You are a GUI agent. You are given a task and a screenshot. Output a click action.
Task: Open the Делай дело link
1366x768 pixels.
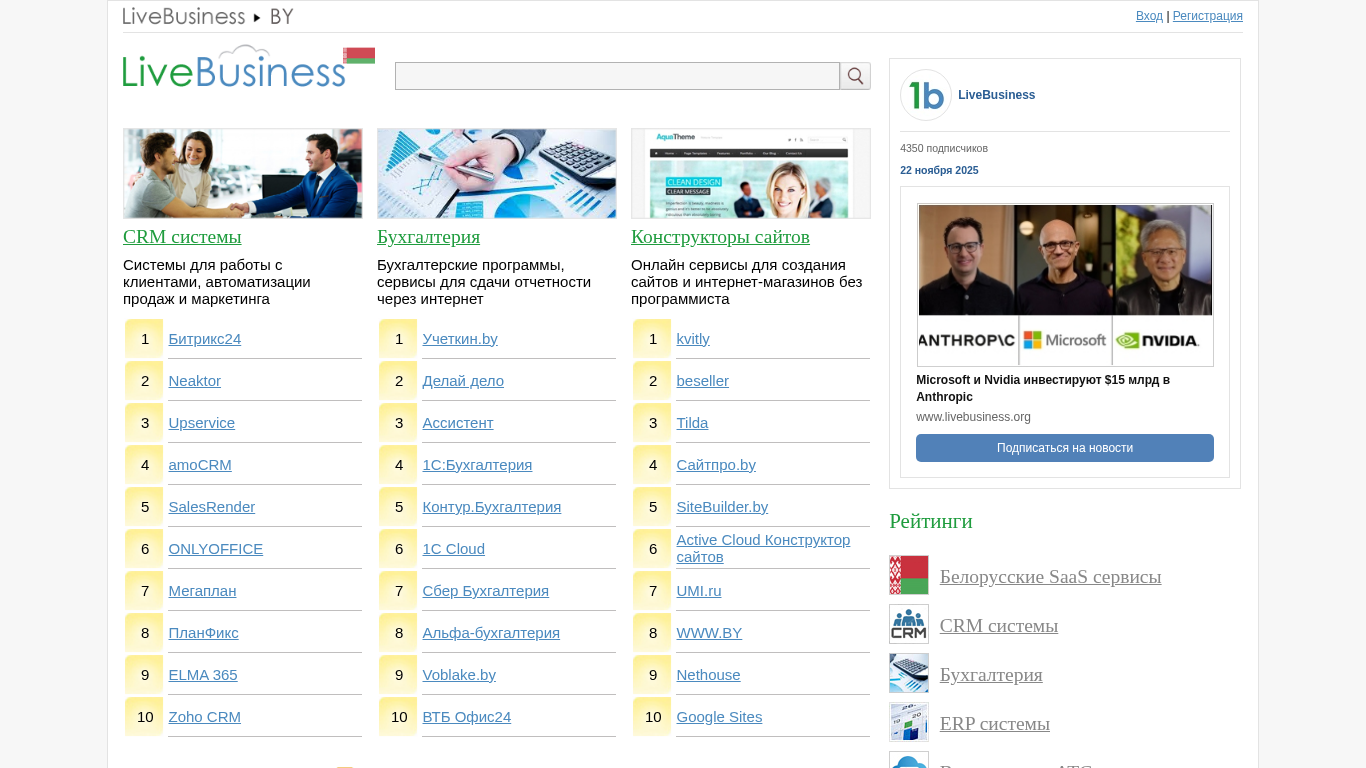click(x=463, y=381)
